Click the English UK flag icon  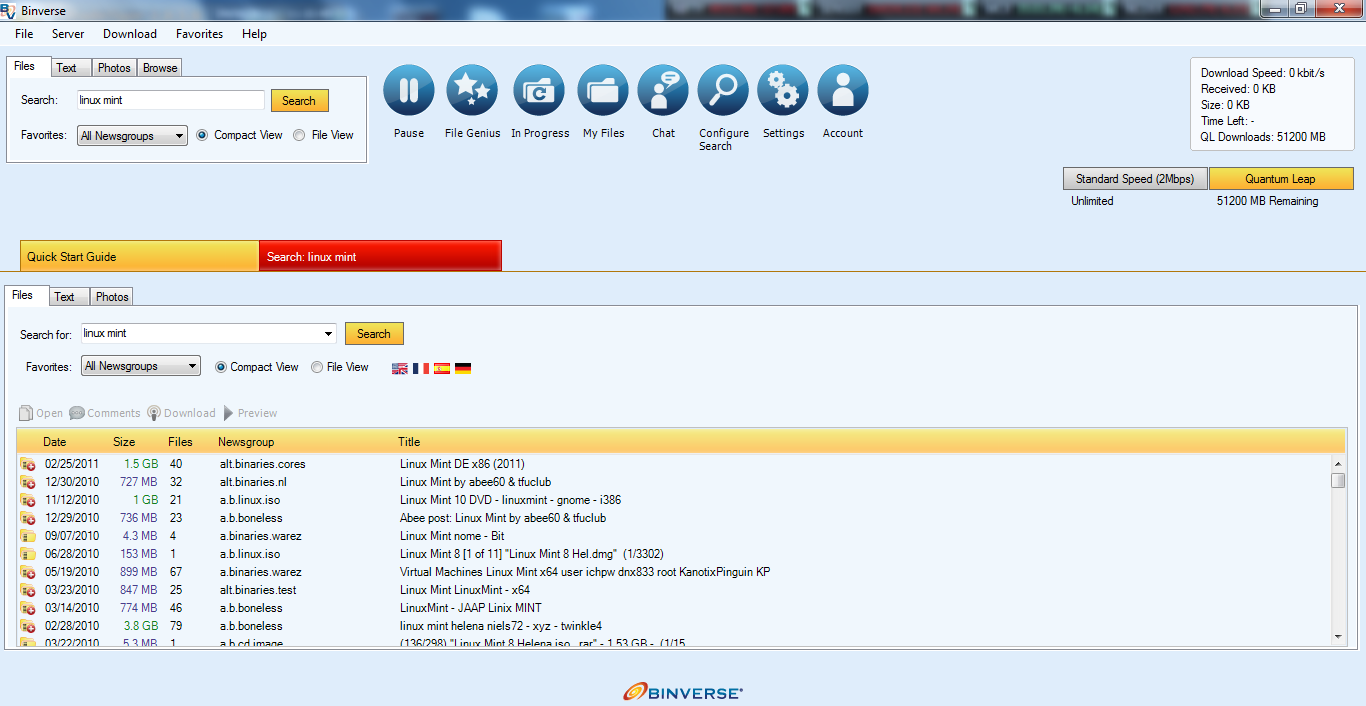pyautogui.click(x=400, y=368)
